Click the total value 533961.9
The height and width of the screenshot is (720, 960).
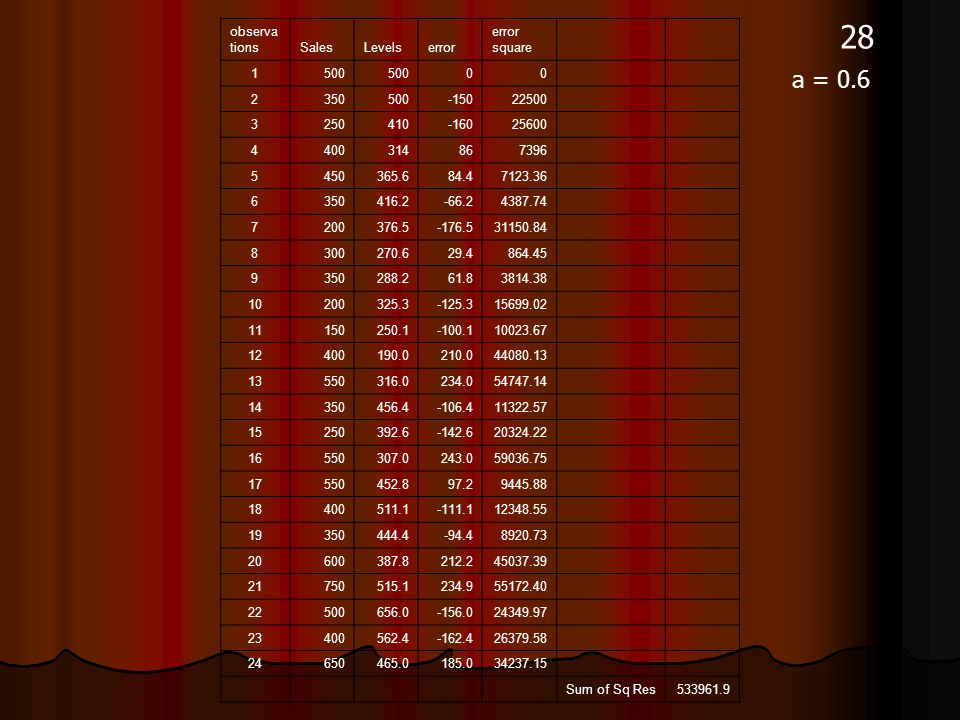[703, 689]
